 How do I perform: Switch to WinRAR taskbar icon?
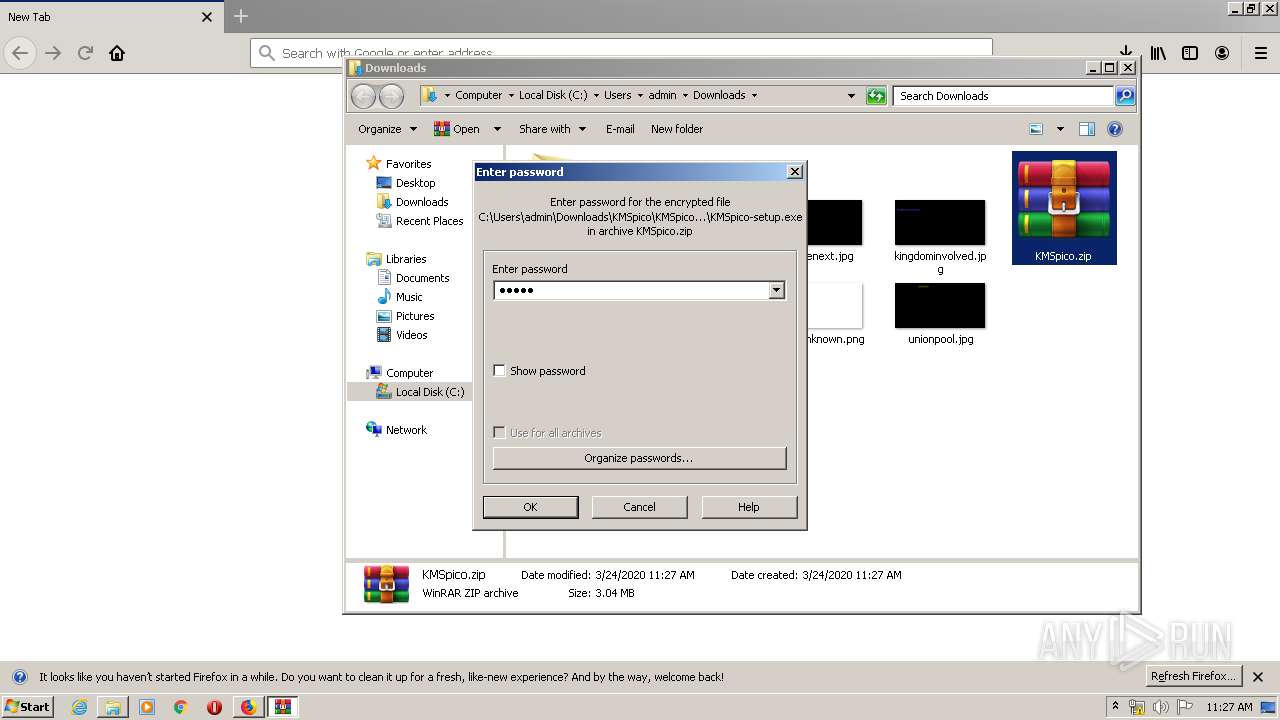[x=283, y=707]
